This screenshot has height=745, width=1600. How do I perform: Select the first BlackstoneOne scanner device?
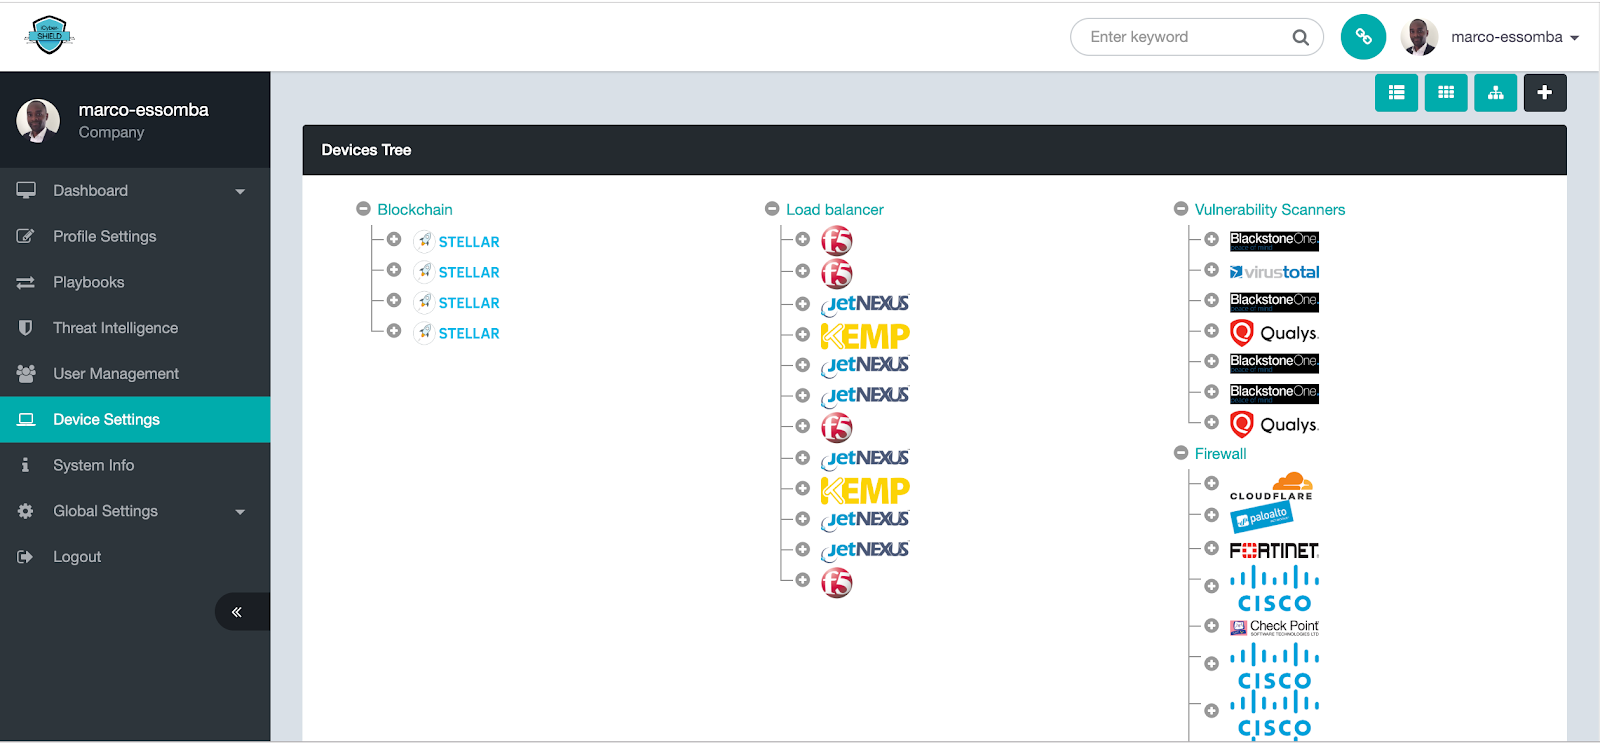(x=1274, y=241)
